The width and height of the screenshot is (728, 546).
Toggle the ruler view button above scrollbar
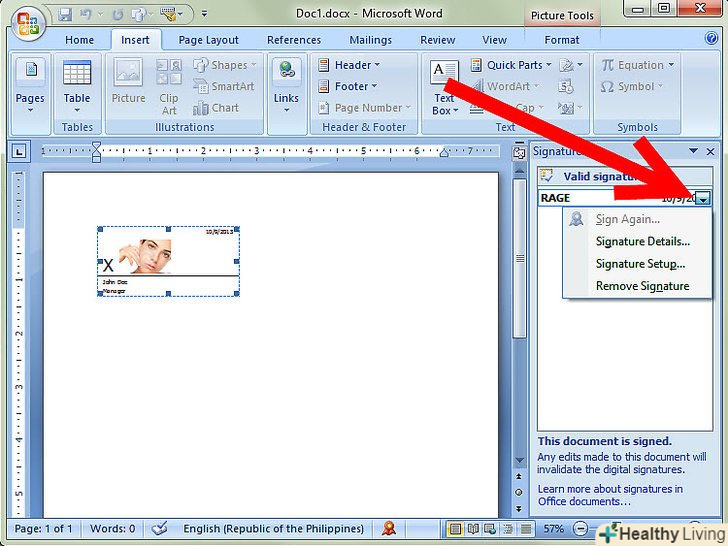pyautogui.click(x=519, y=153)
